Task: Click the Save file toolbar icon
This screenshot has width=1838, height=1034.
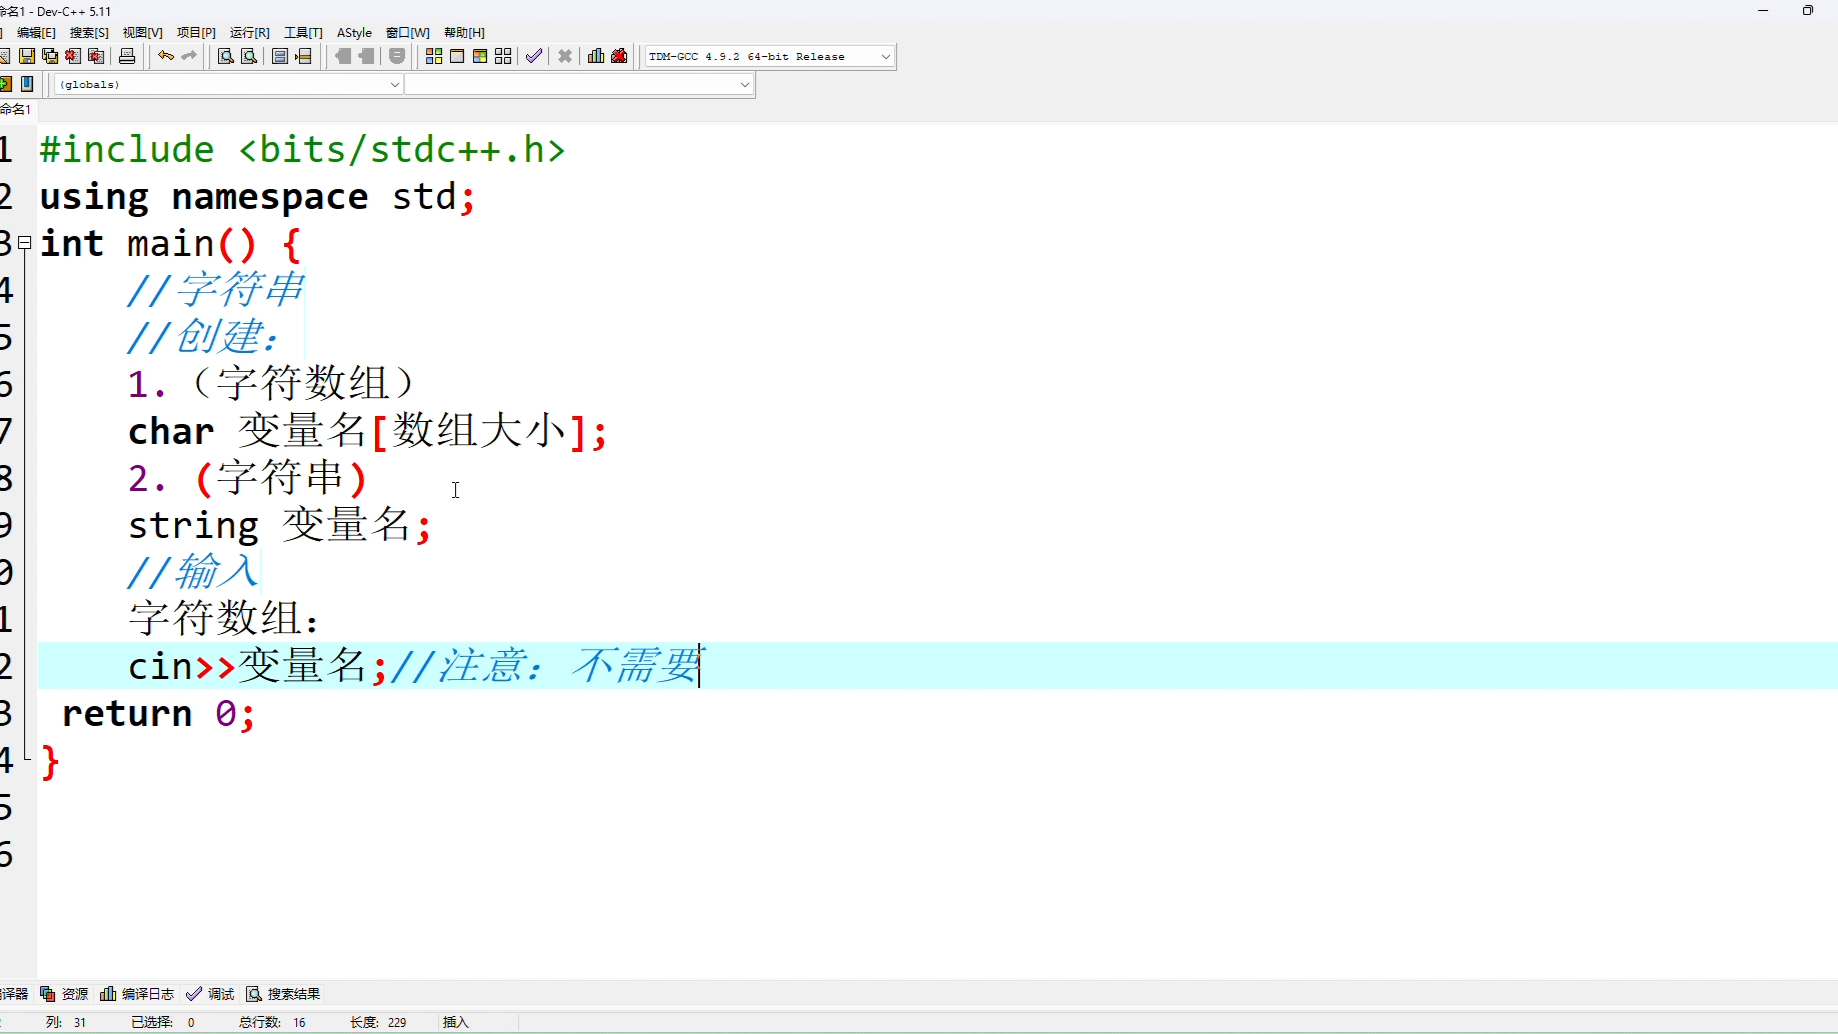Action: pyautogui.click(x=27, y=56)
